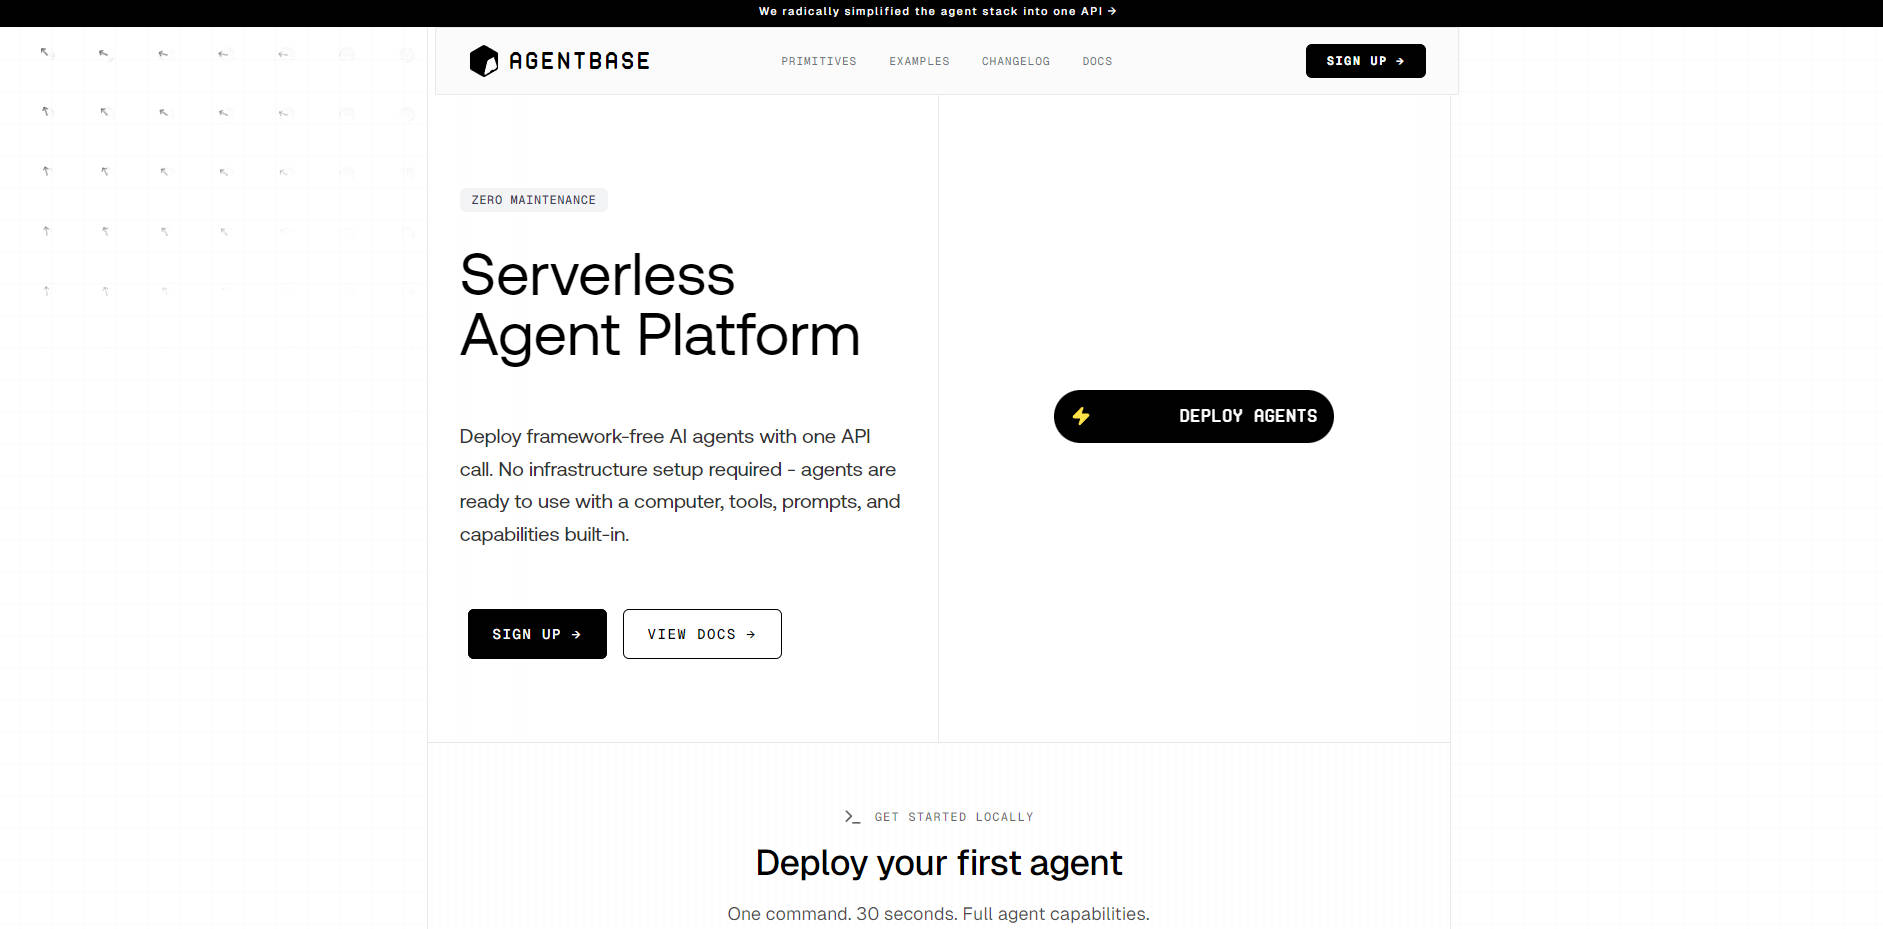Click the announcement banner about one API
Viewport: 1883px width, 929px height.
938,11
